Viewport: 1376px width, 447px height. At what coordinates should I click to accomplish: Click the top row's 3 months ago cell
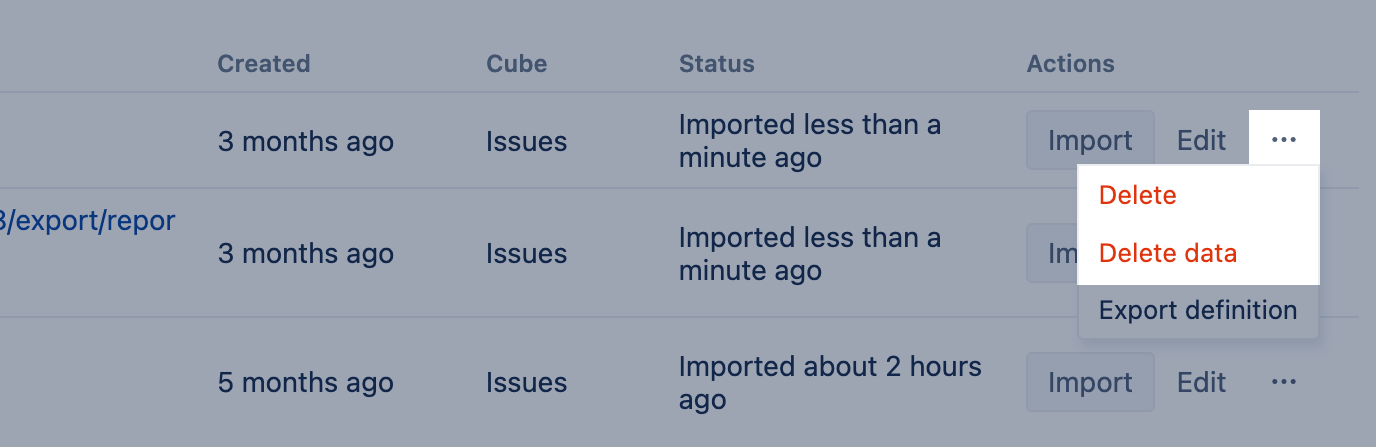[305, 141]
